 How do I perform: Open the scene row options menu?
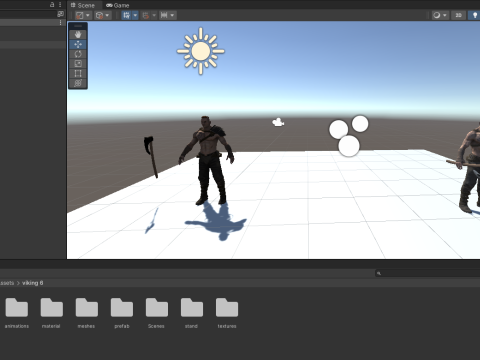[x=60, y=23]
